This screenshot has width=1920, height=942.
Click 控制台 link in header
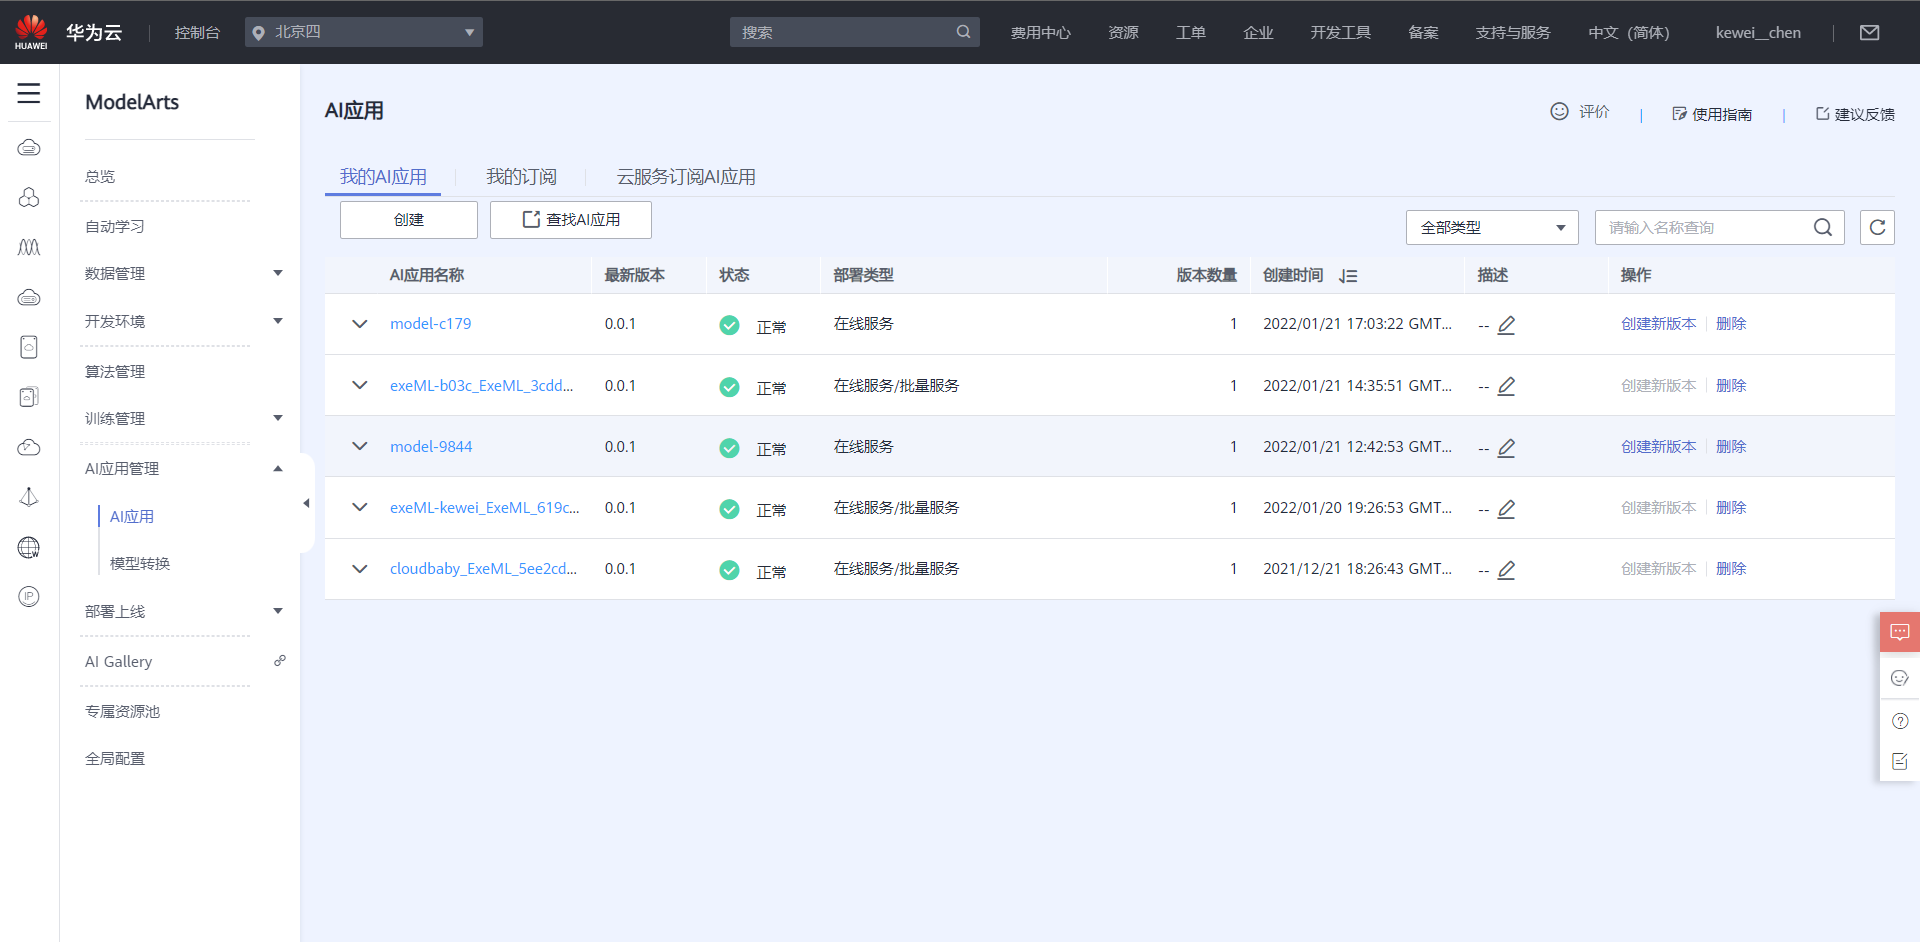click(197, 32)
